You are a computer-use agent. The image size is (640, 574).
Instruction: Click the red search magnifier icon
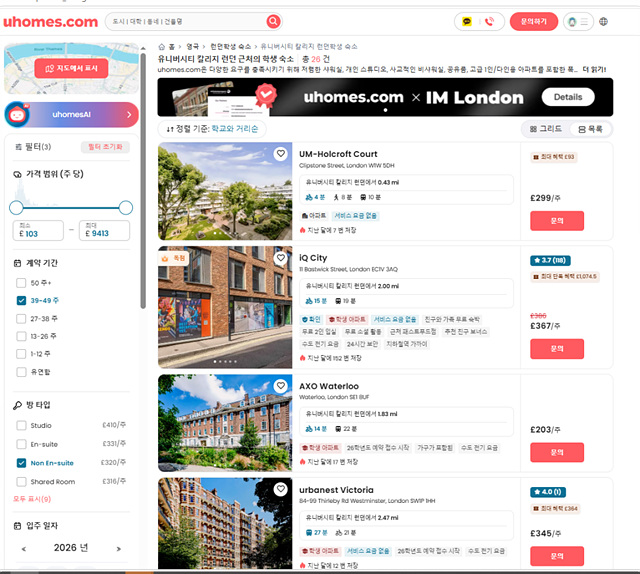273,21
